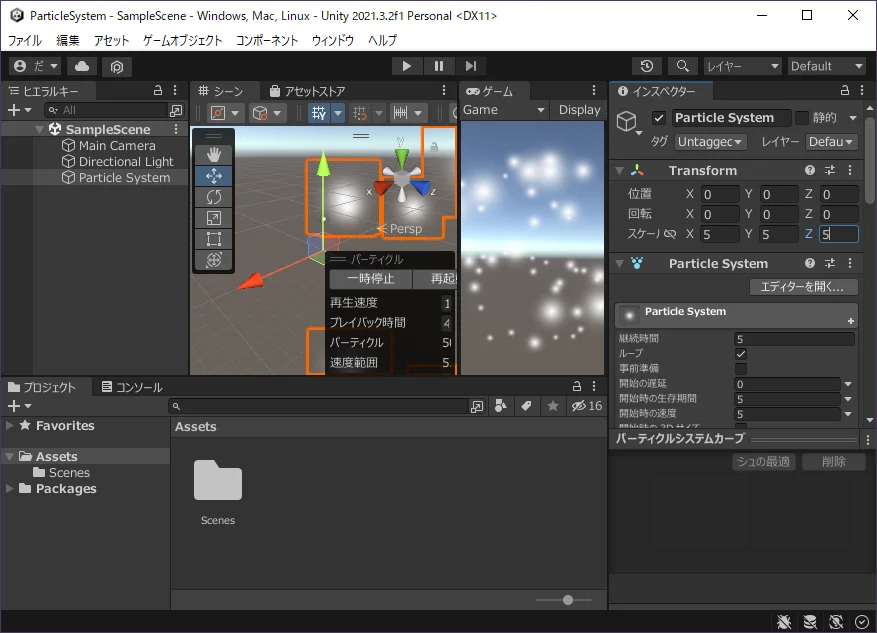Collapse the Transform component foldout
This screenshot has height=633, width=877.
(x=620, y=170)
